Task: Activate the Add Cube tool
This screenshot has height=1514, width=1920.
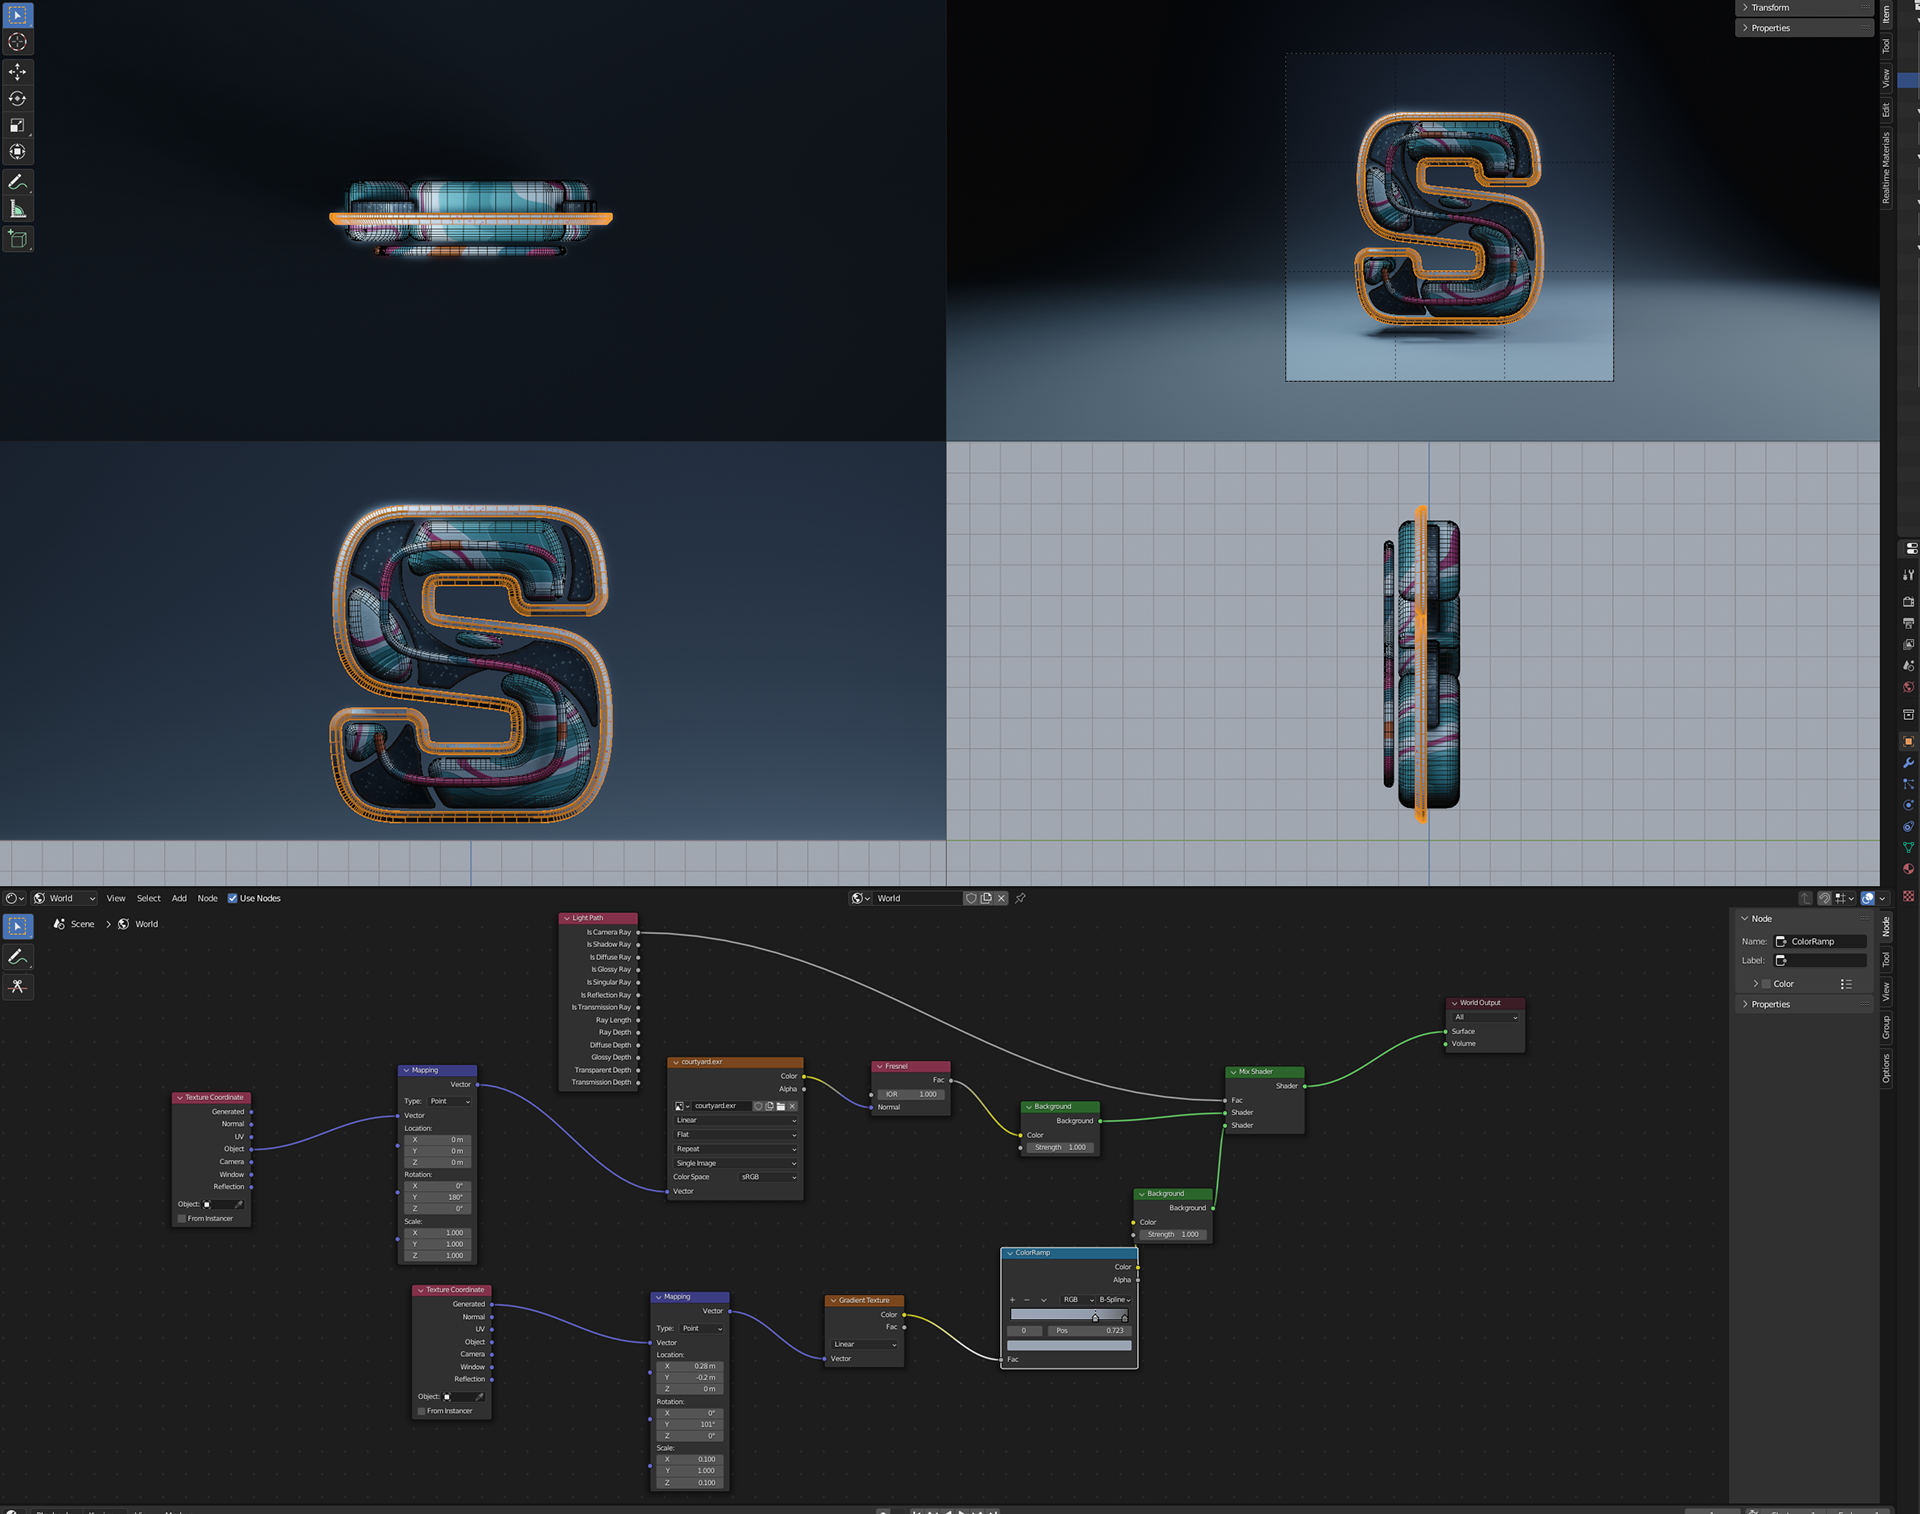Action: pyautogui.click(x=17, y=239)
